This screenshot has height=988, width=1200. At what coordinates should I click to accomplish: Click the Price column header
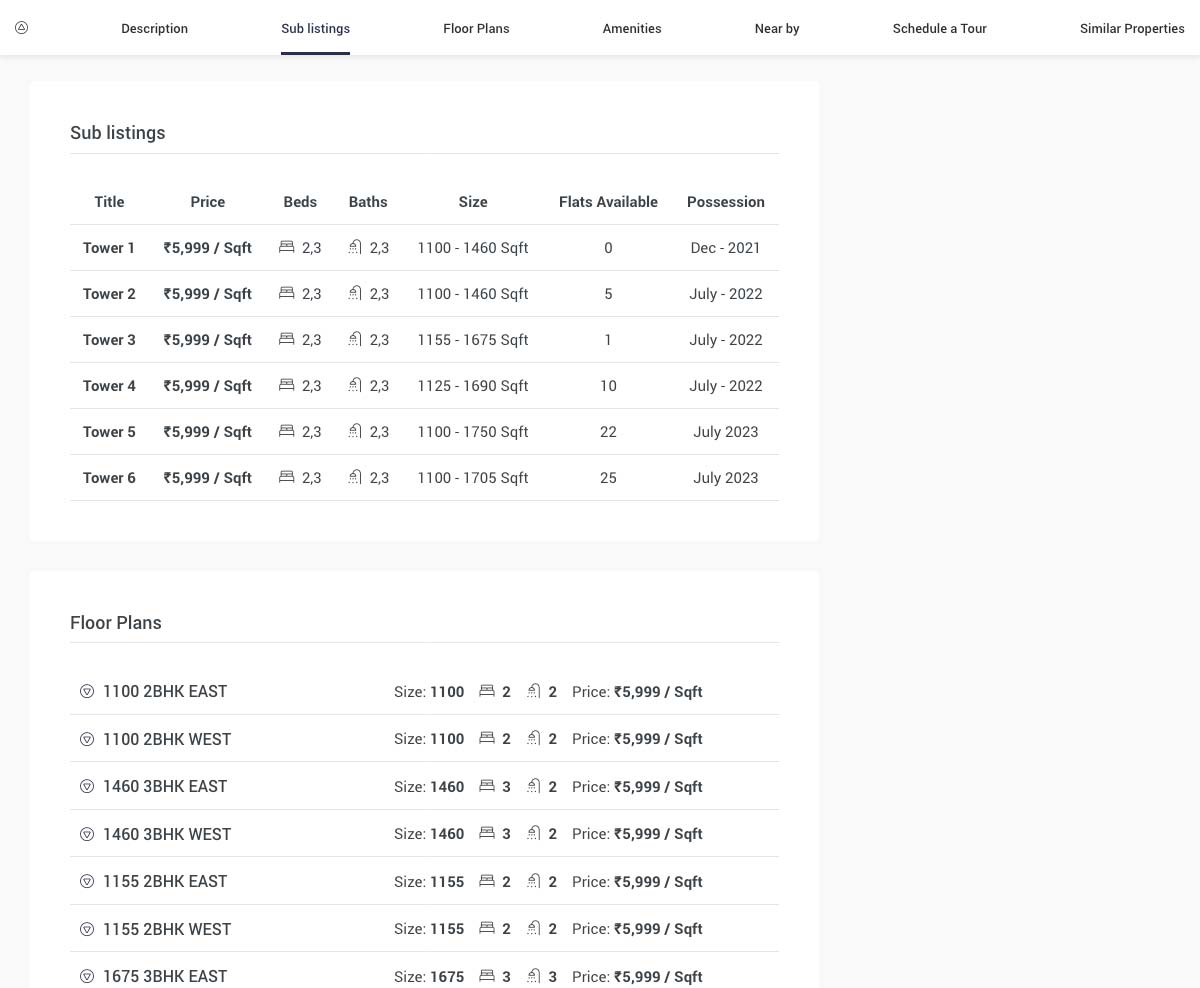tap(207, 202)
